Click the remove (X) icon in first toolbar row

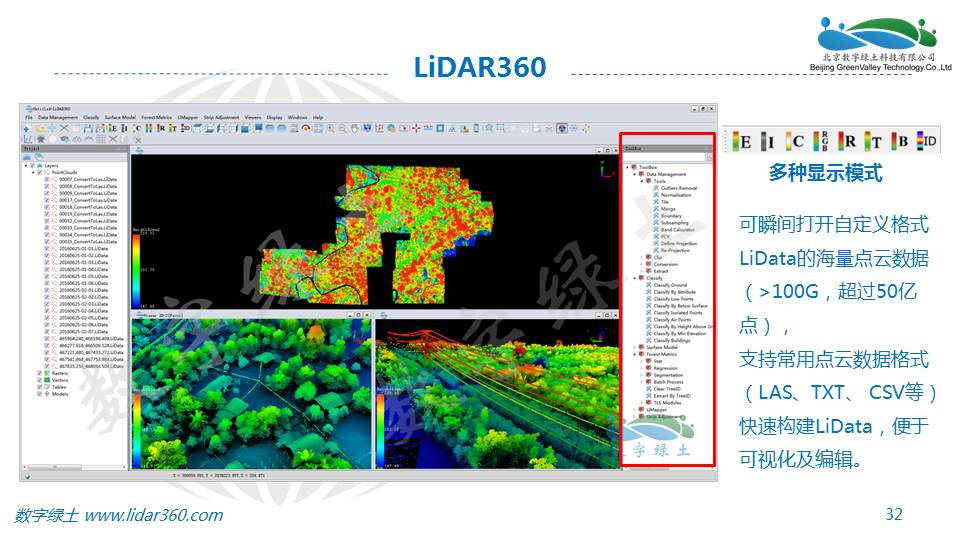(x=64, y=129)
